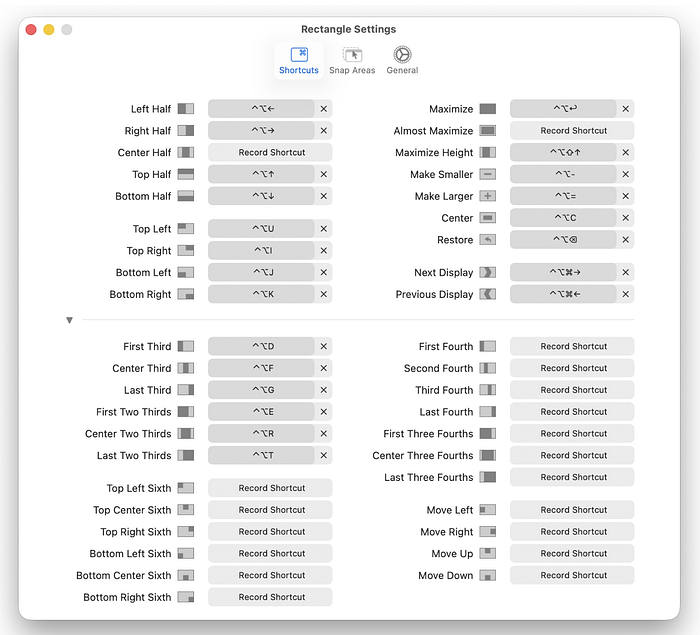Edit the Bottom Half shortcut field
700x635 pixels.
[x=261, y=196]
